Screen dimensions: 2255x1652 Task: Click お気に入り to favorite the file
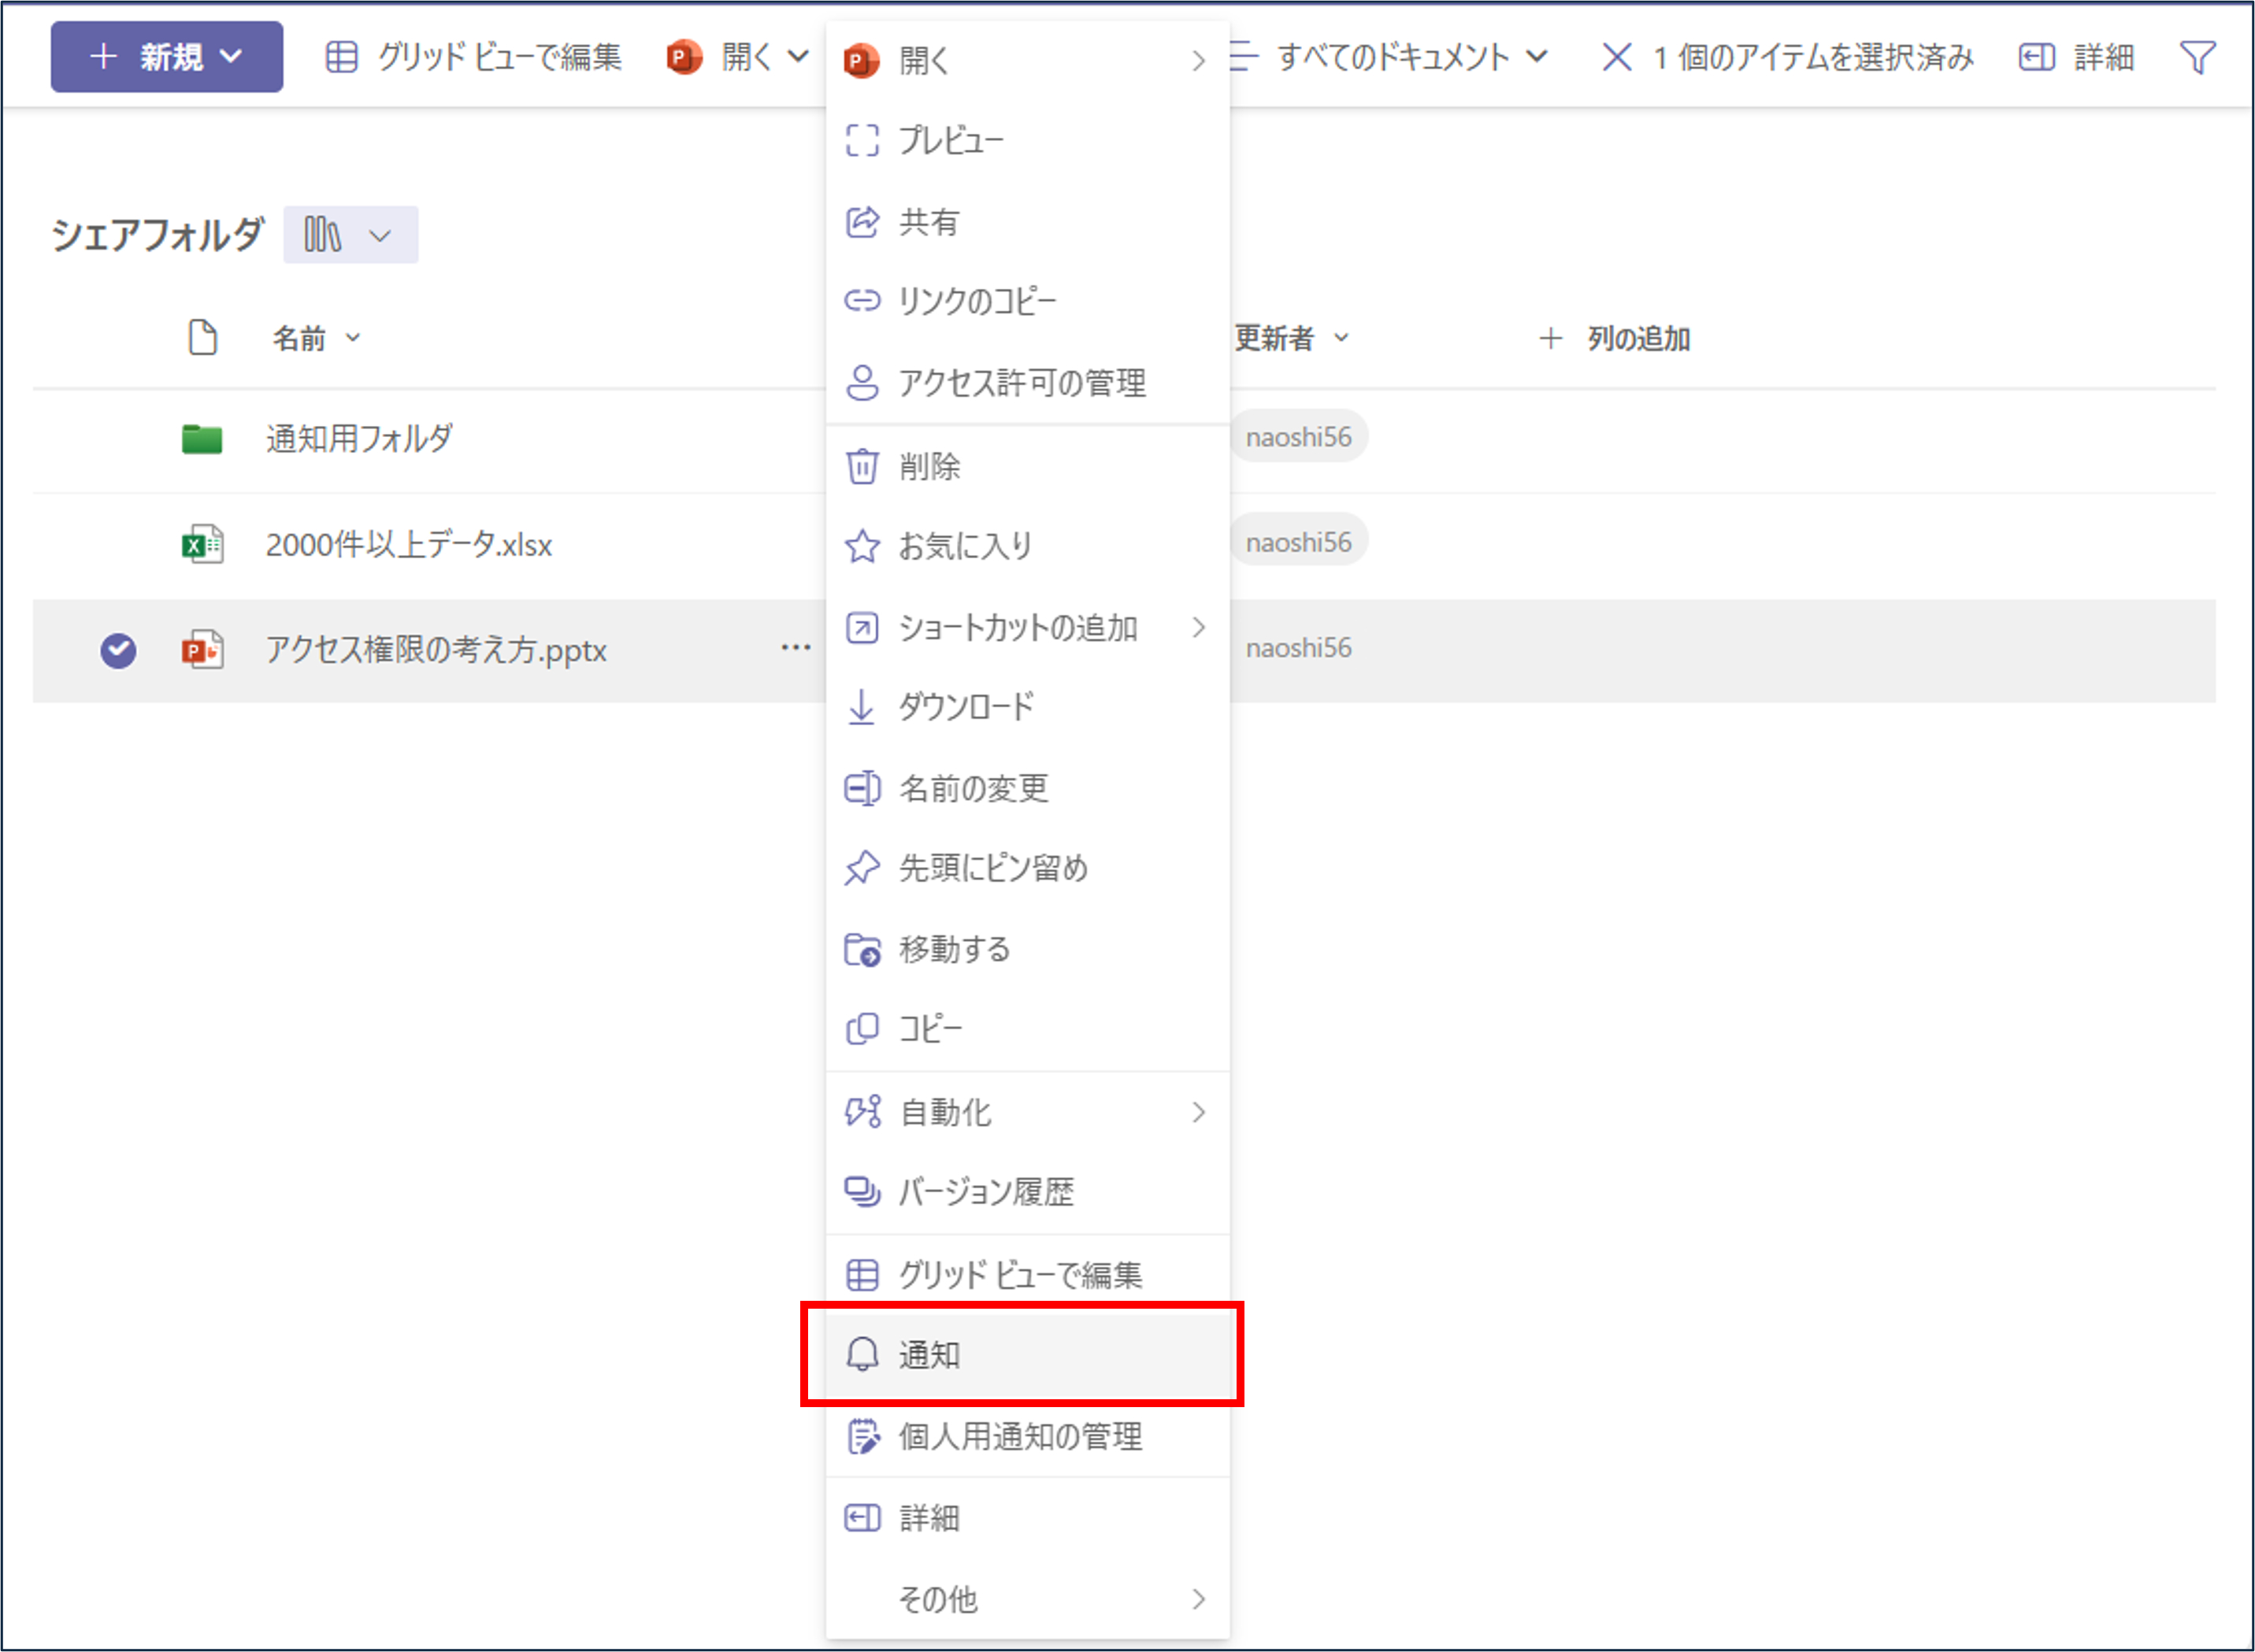[x=1027, y=546]
